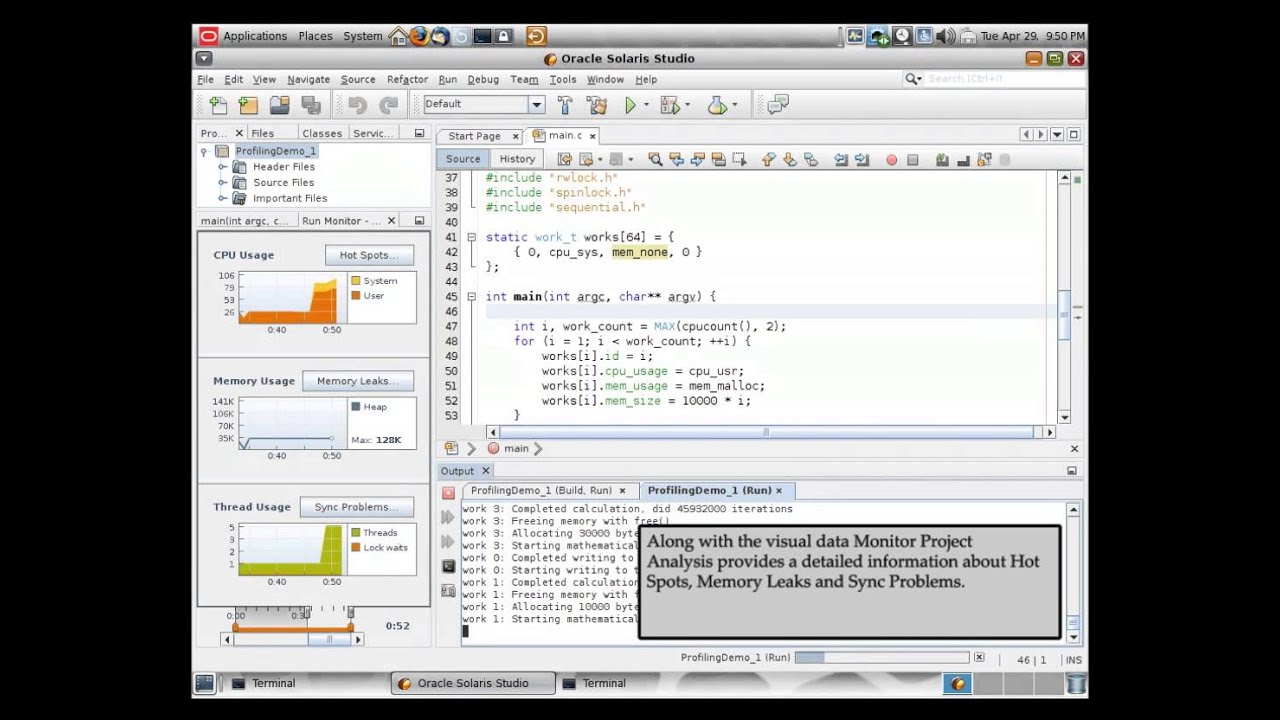Open the Profile button dropdown arrow

(x=735, y=105)
